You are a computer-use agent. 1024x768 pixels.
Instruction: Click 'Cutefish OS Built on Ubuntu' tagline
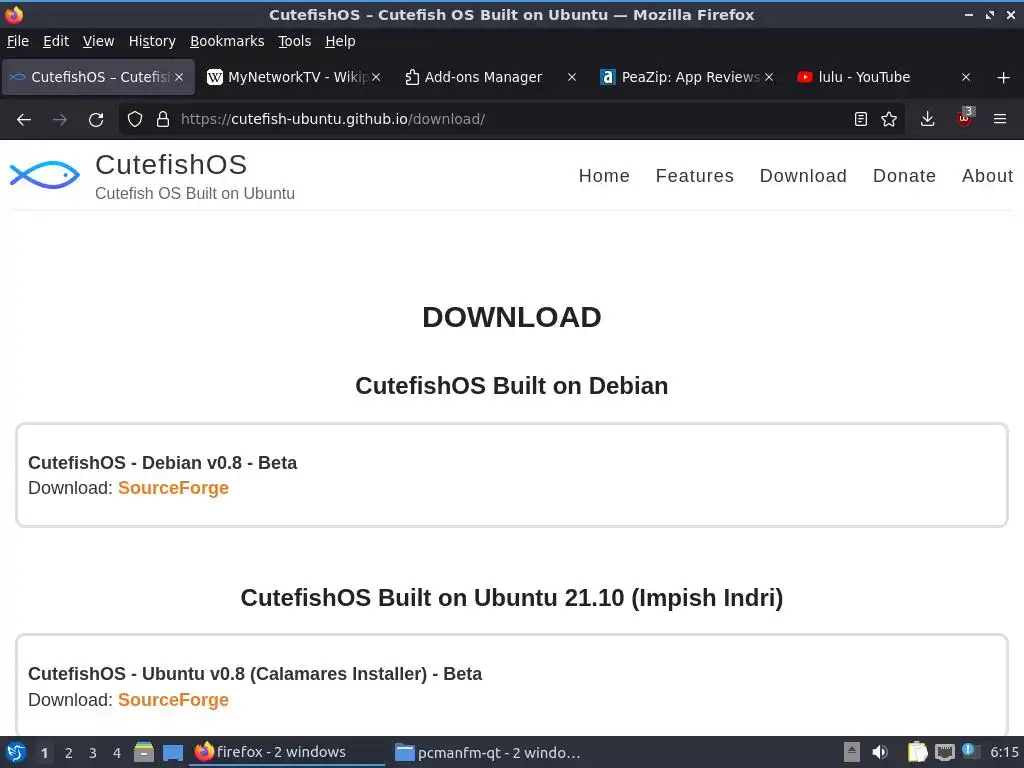195,194
